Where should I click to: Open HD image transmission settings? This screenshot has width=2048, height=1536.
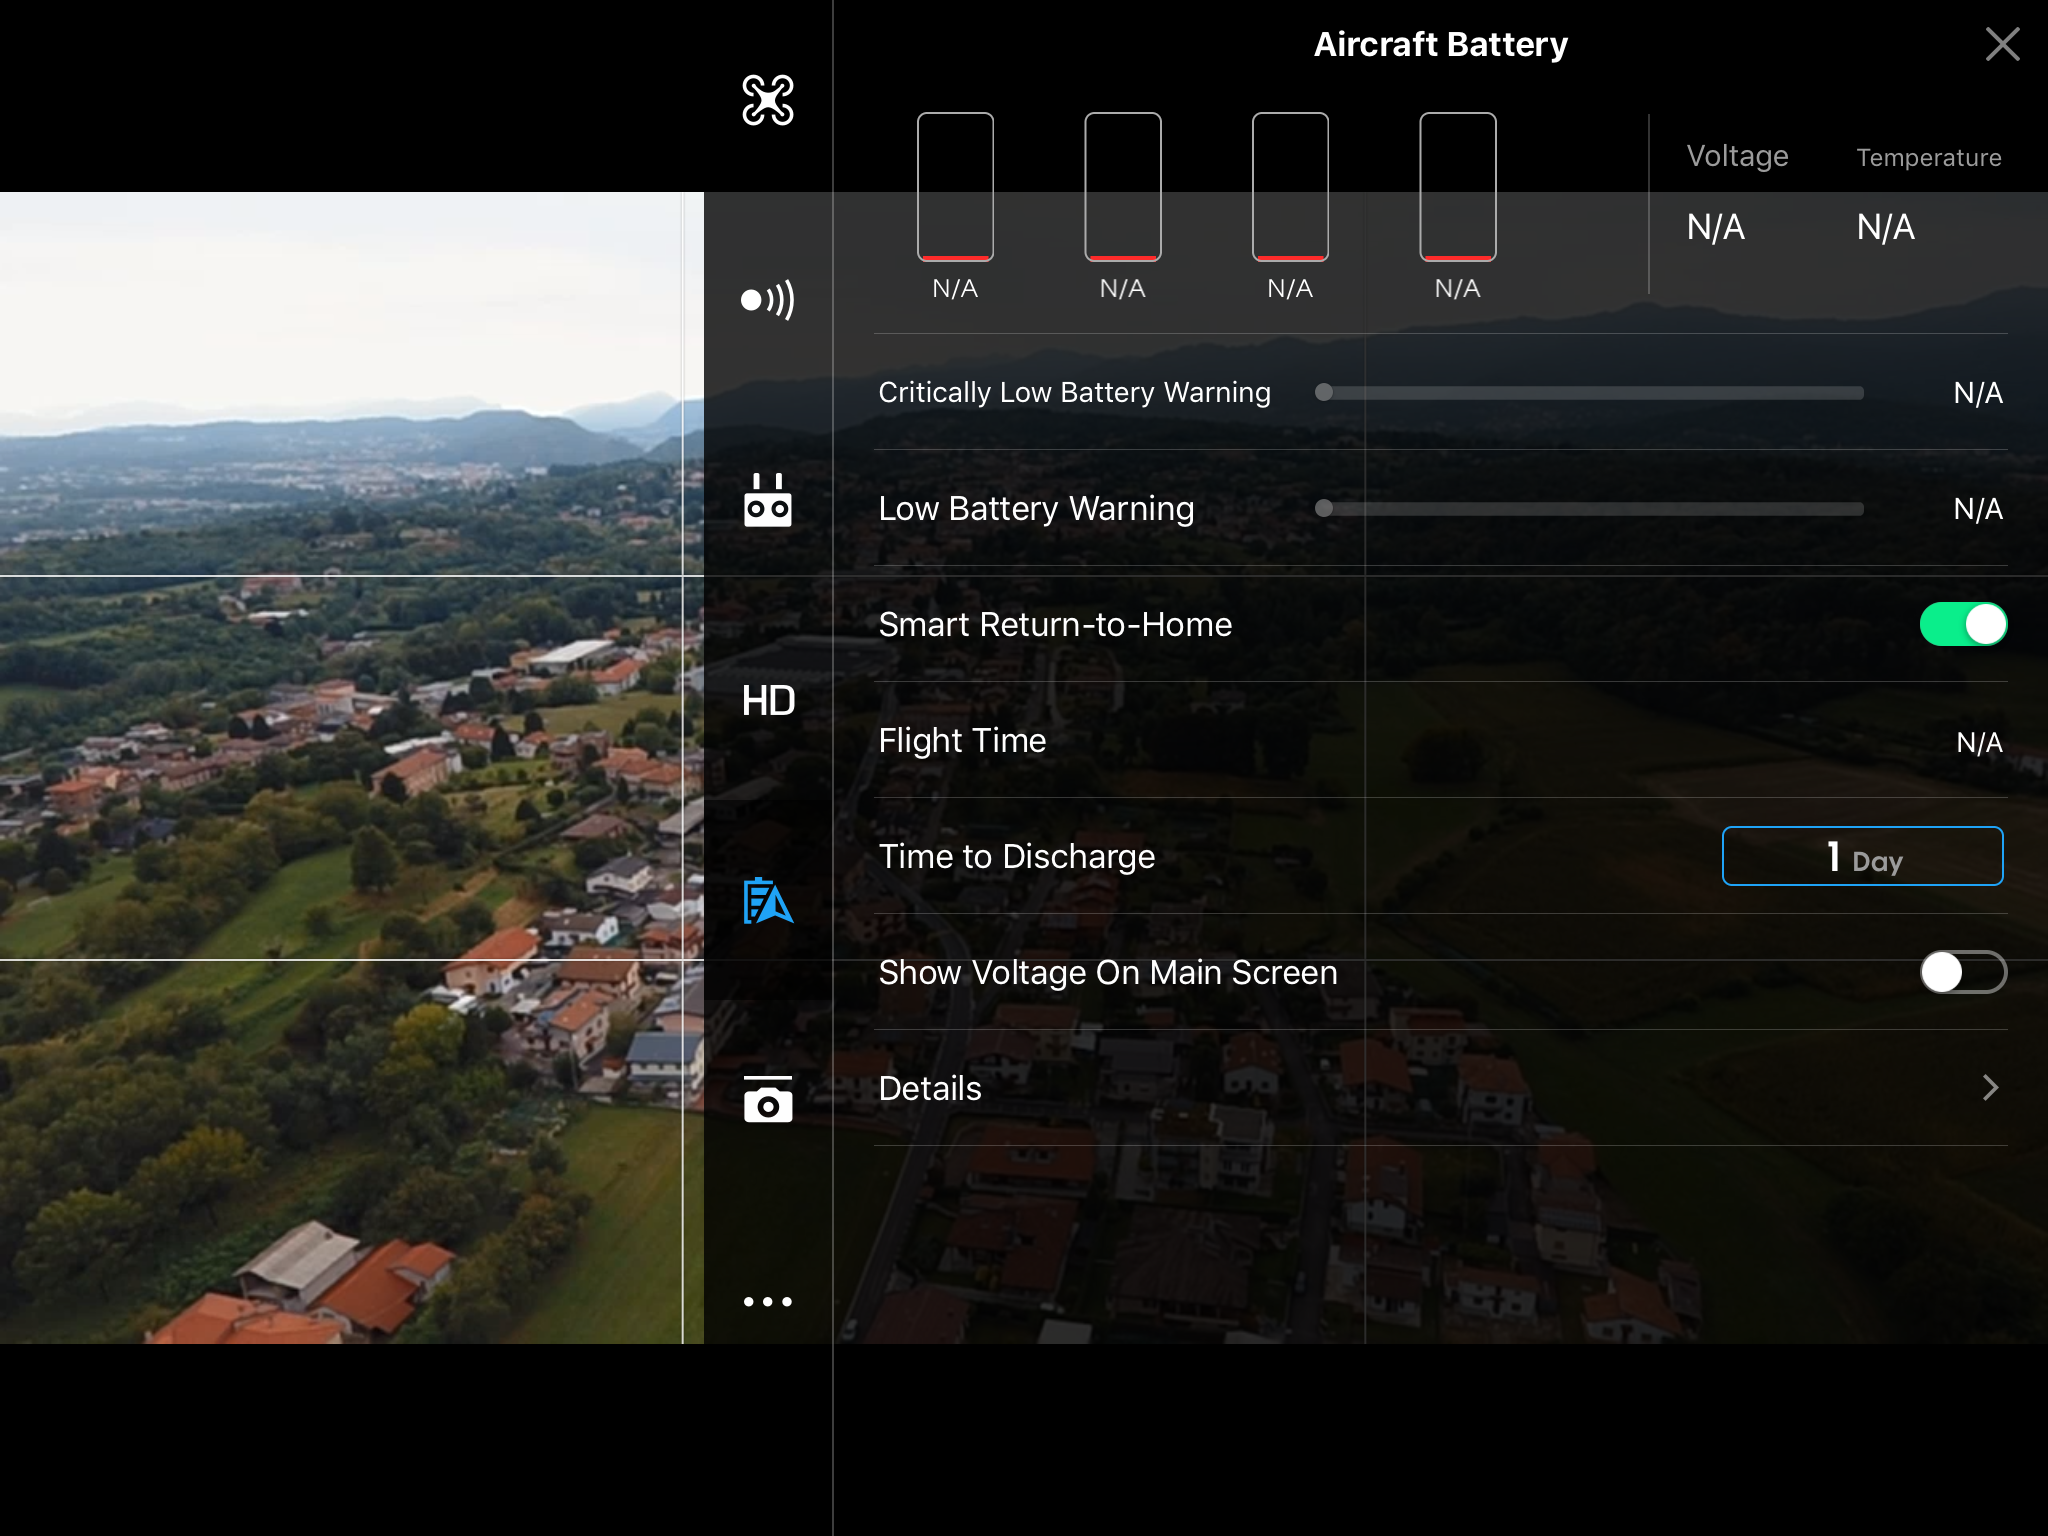click(768, 701)
